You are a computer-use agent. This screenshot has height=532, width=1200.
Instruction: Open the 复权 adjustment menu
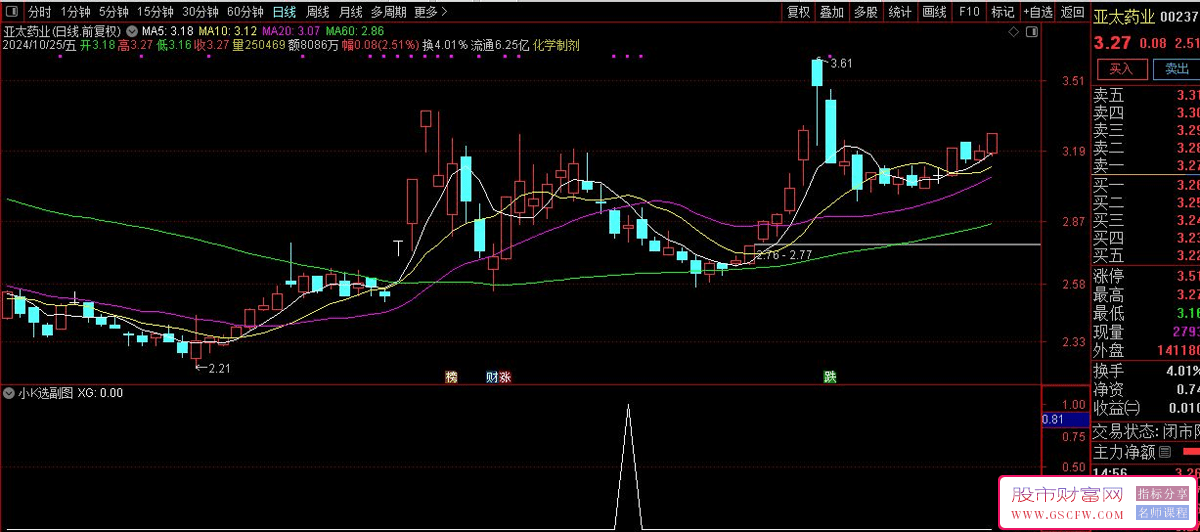tap(798, 12)
